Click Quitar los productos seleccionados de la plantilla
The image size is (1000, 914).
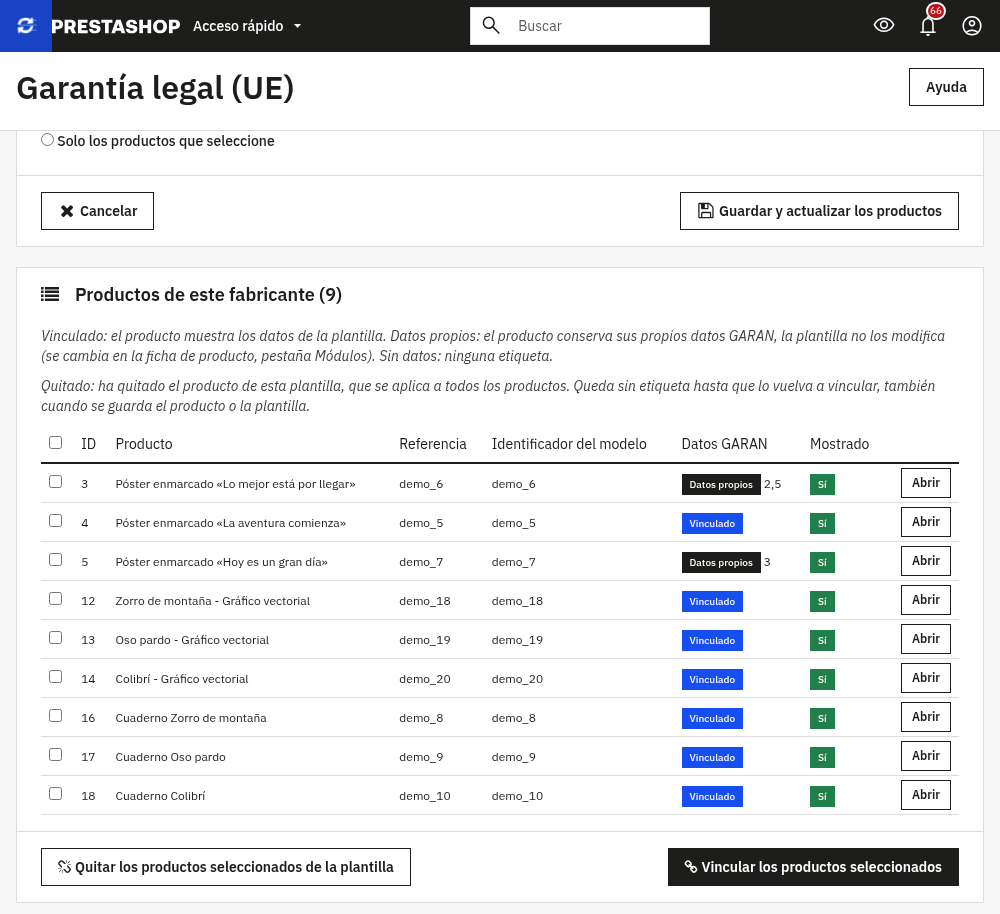coord(226,867)
